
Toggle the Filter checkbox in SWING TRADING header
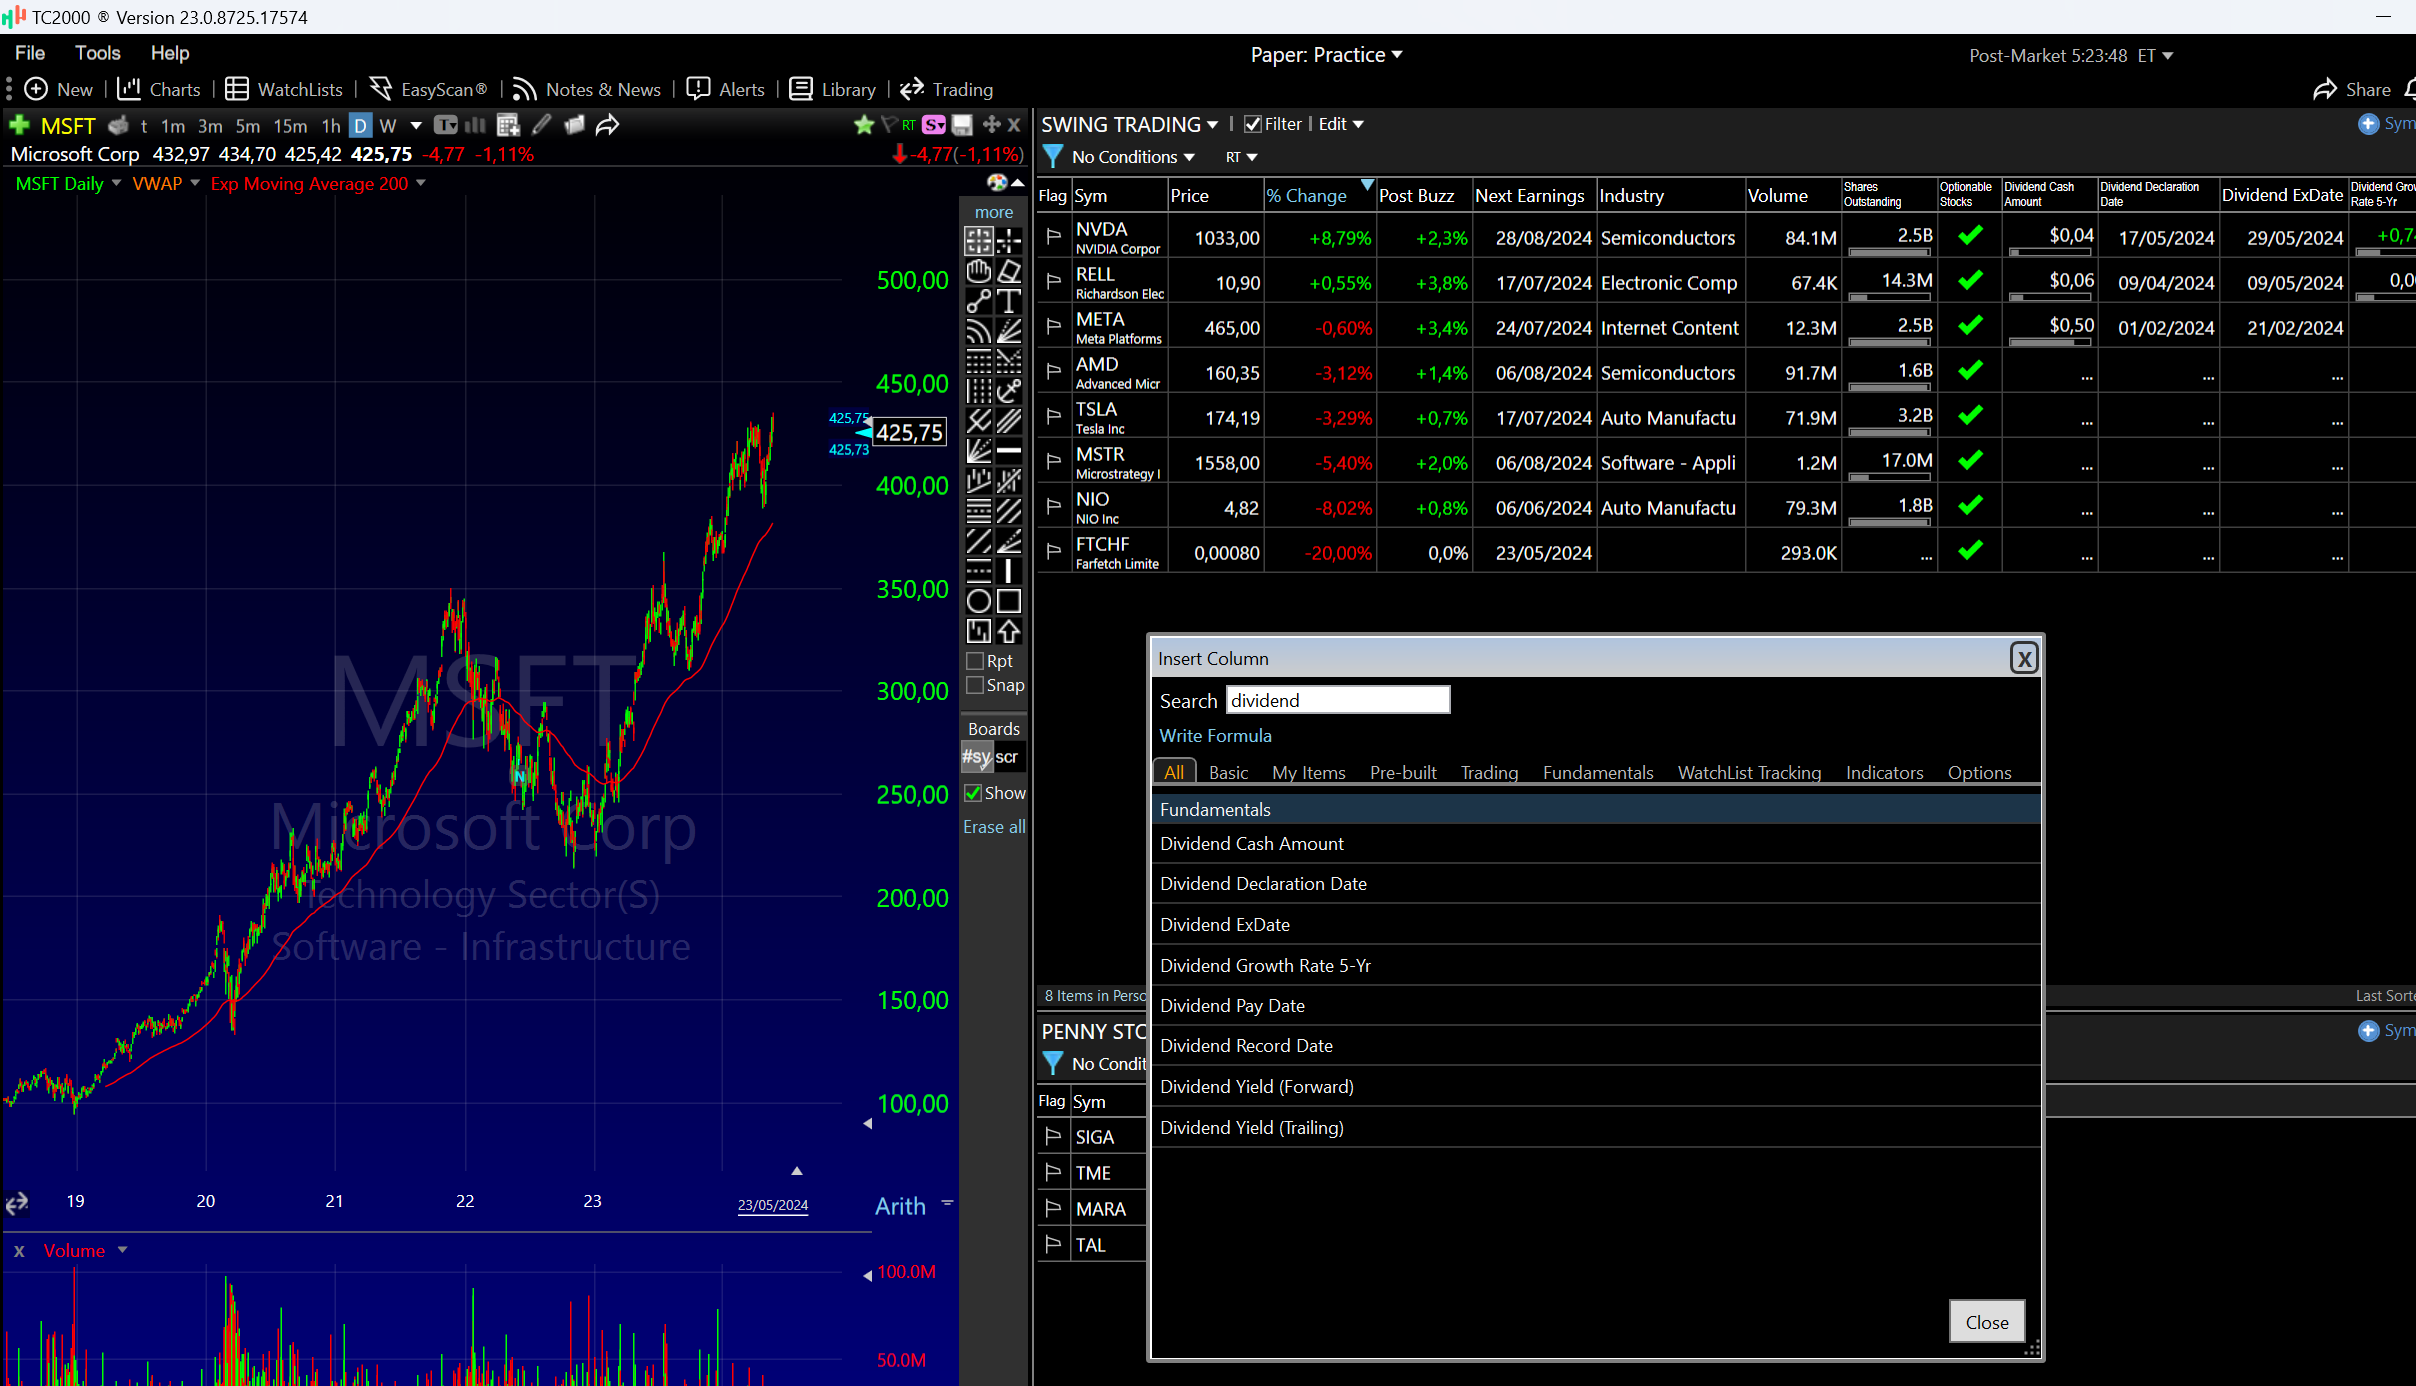click(1253, 124)
